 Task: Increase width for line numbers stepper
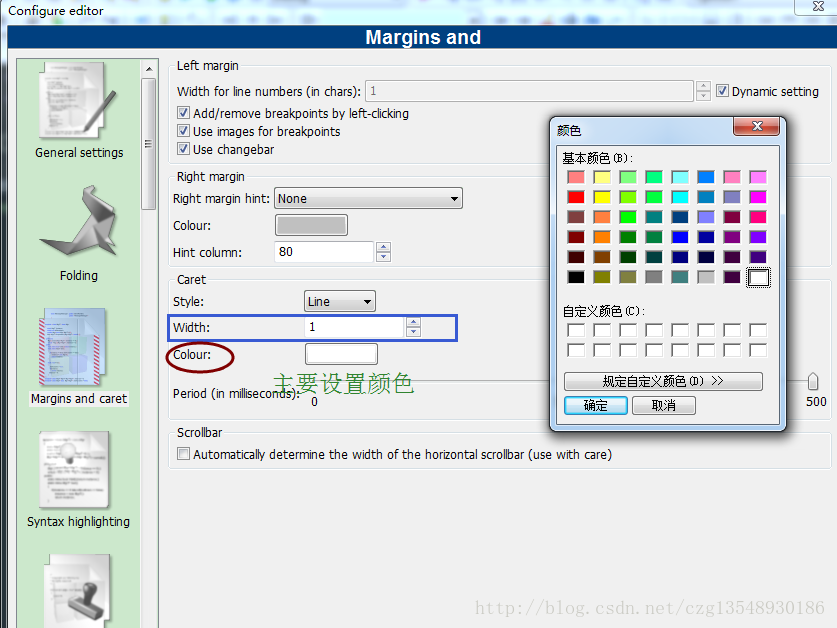[704, 86]
